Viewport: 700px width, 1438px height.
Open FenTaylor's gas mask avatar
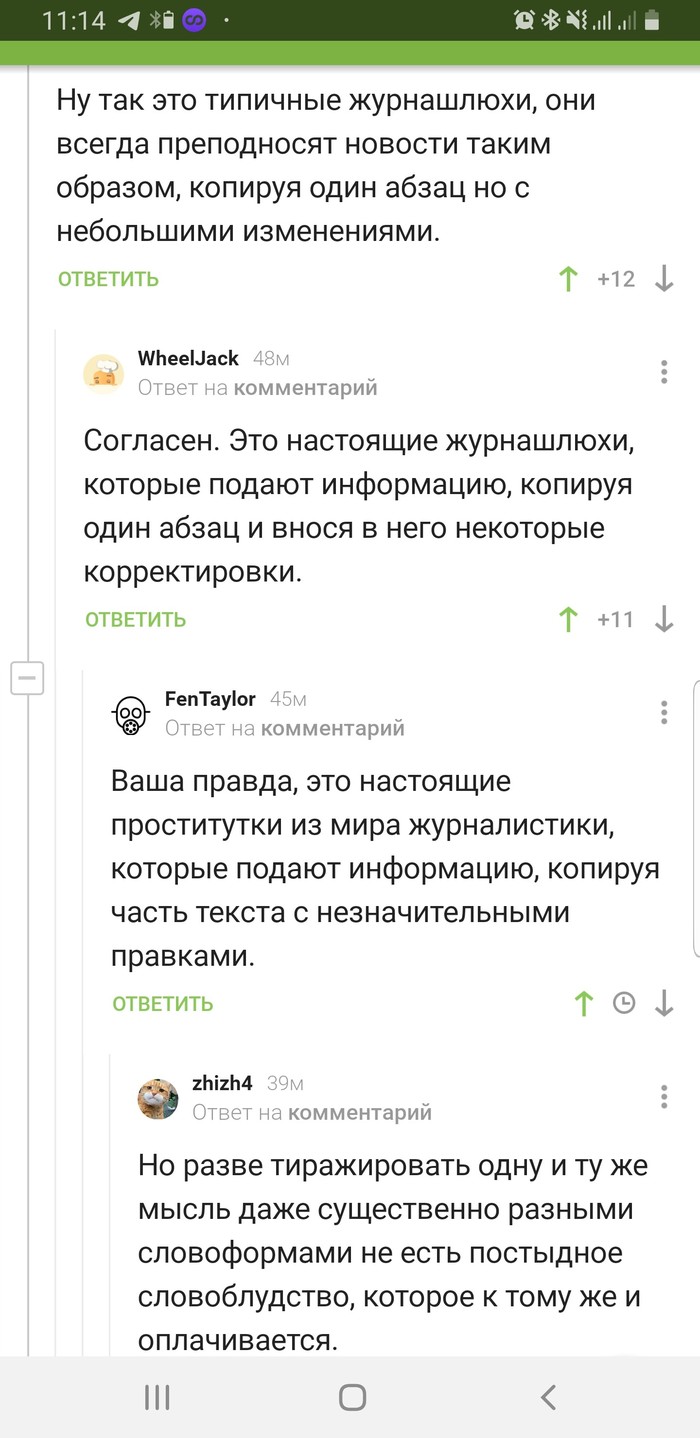click(x=131, y=714)
